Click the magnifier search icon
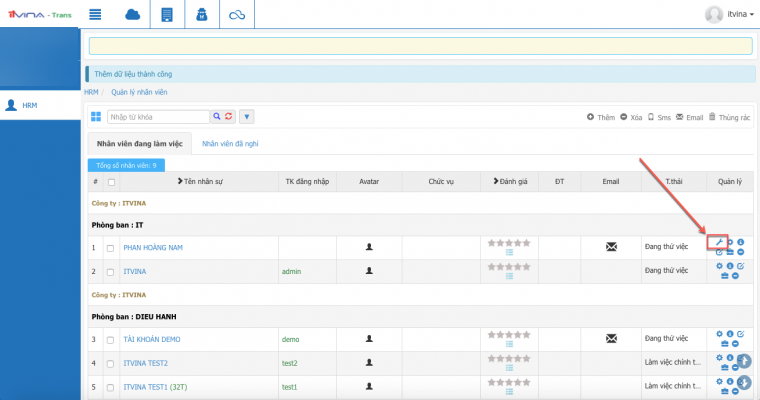 pos(215,117)
